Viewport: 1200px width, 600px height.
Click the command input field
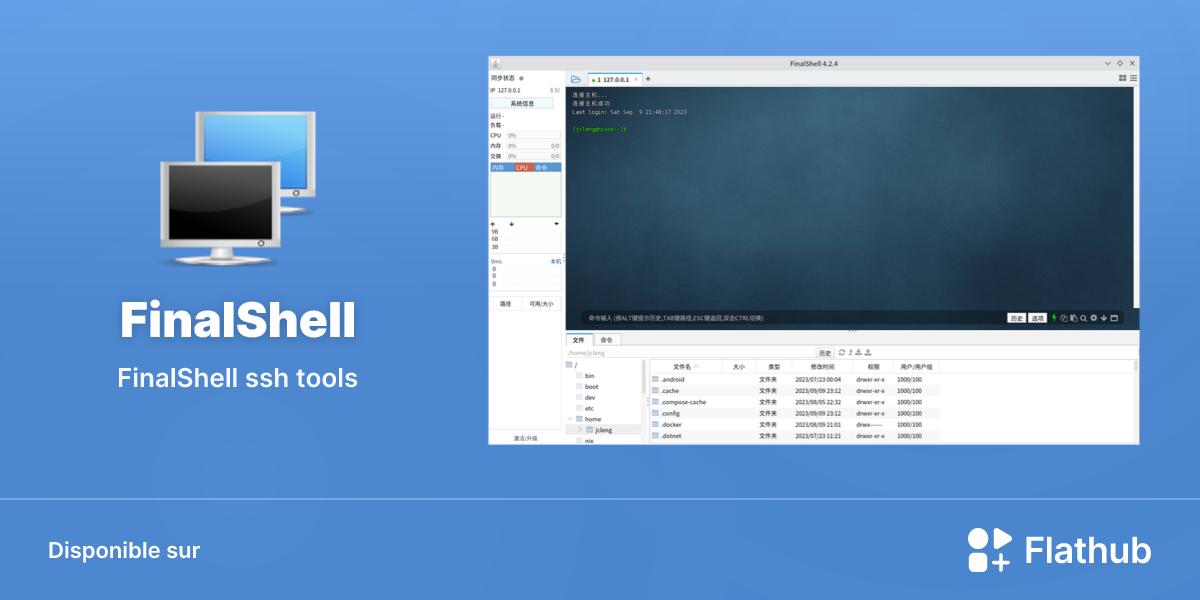click(795, 318)
